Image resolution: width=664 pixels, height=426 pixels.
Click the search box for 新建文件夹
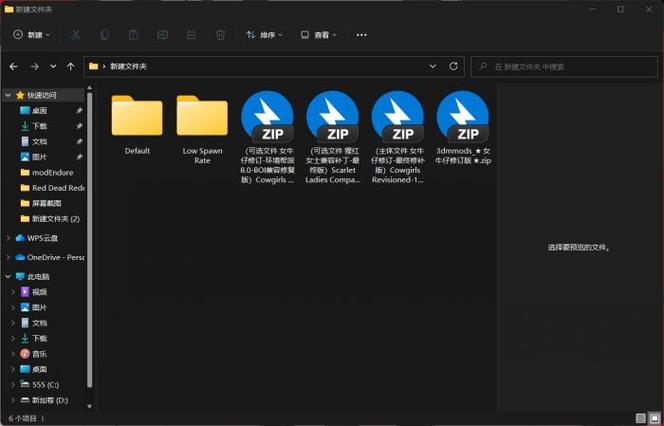pos(564,67)
